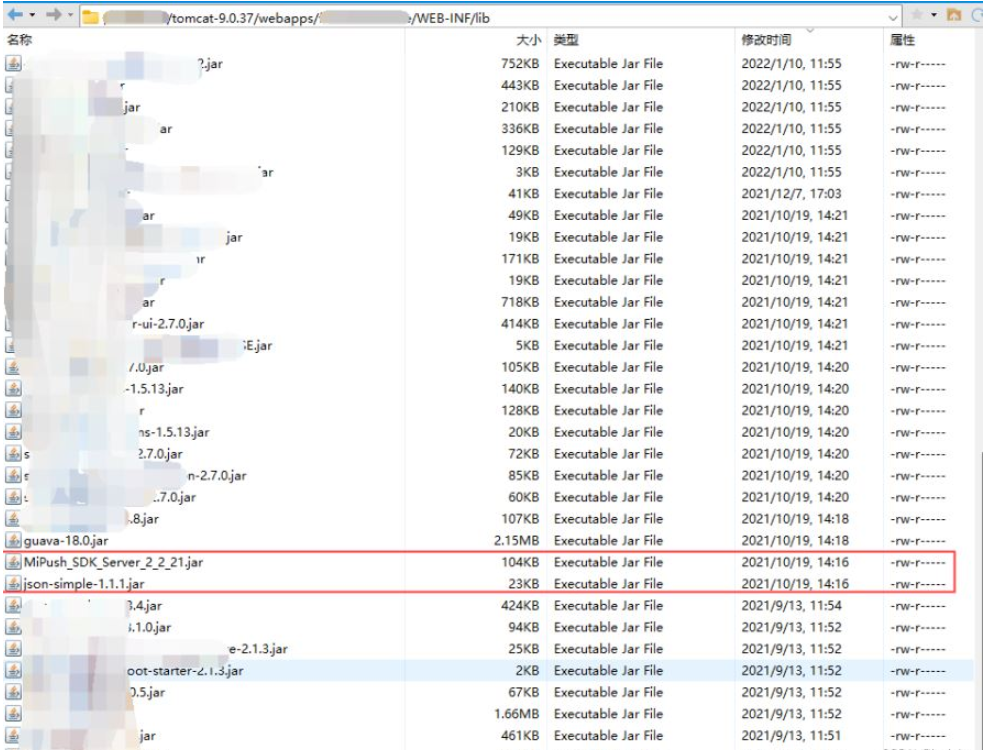This screenshot has width=994, height=750.
Task: Click the 49KB size cell
Action: coord(524,216)
